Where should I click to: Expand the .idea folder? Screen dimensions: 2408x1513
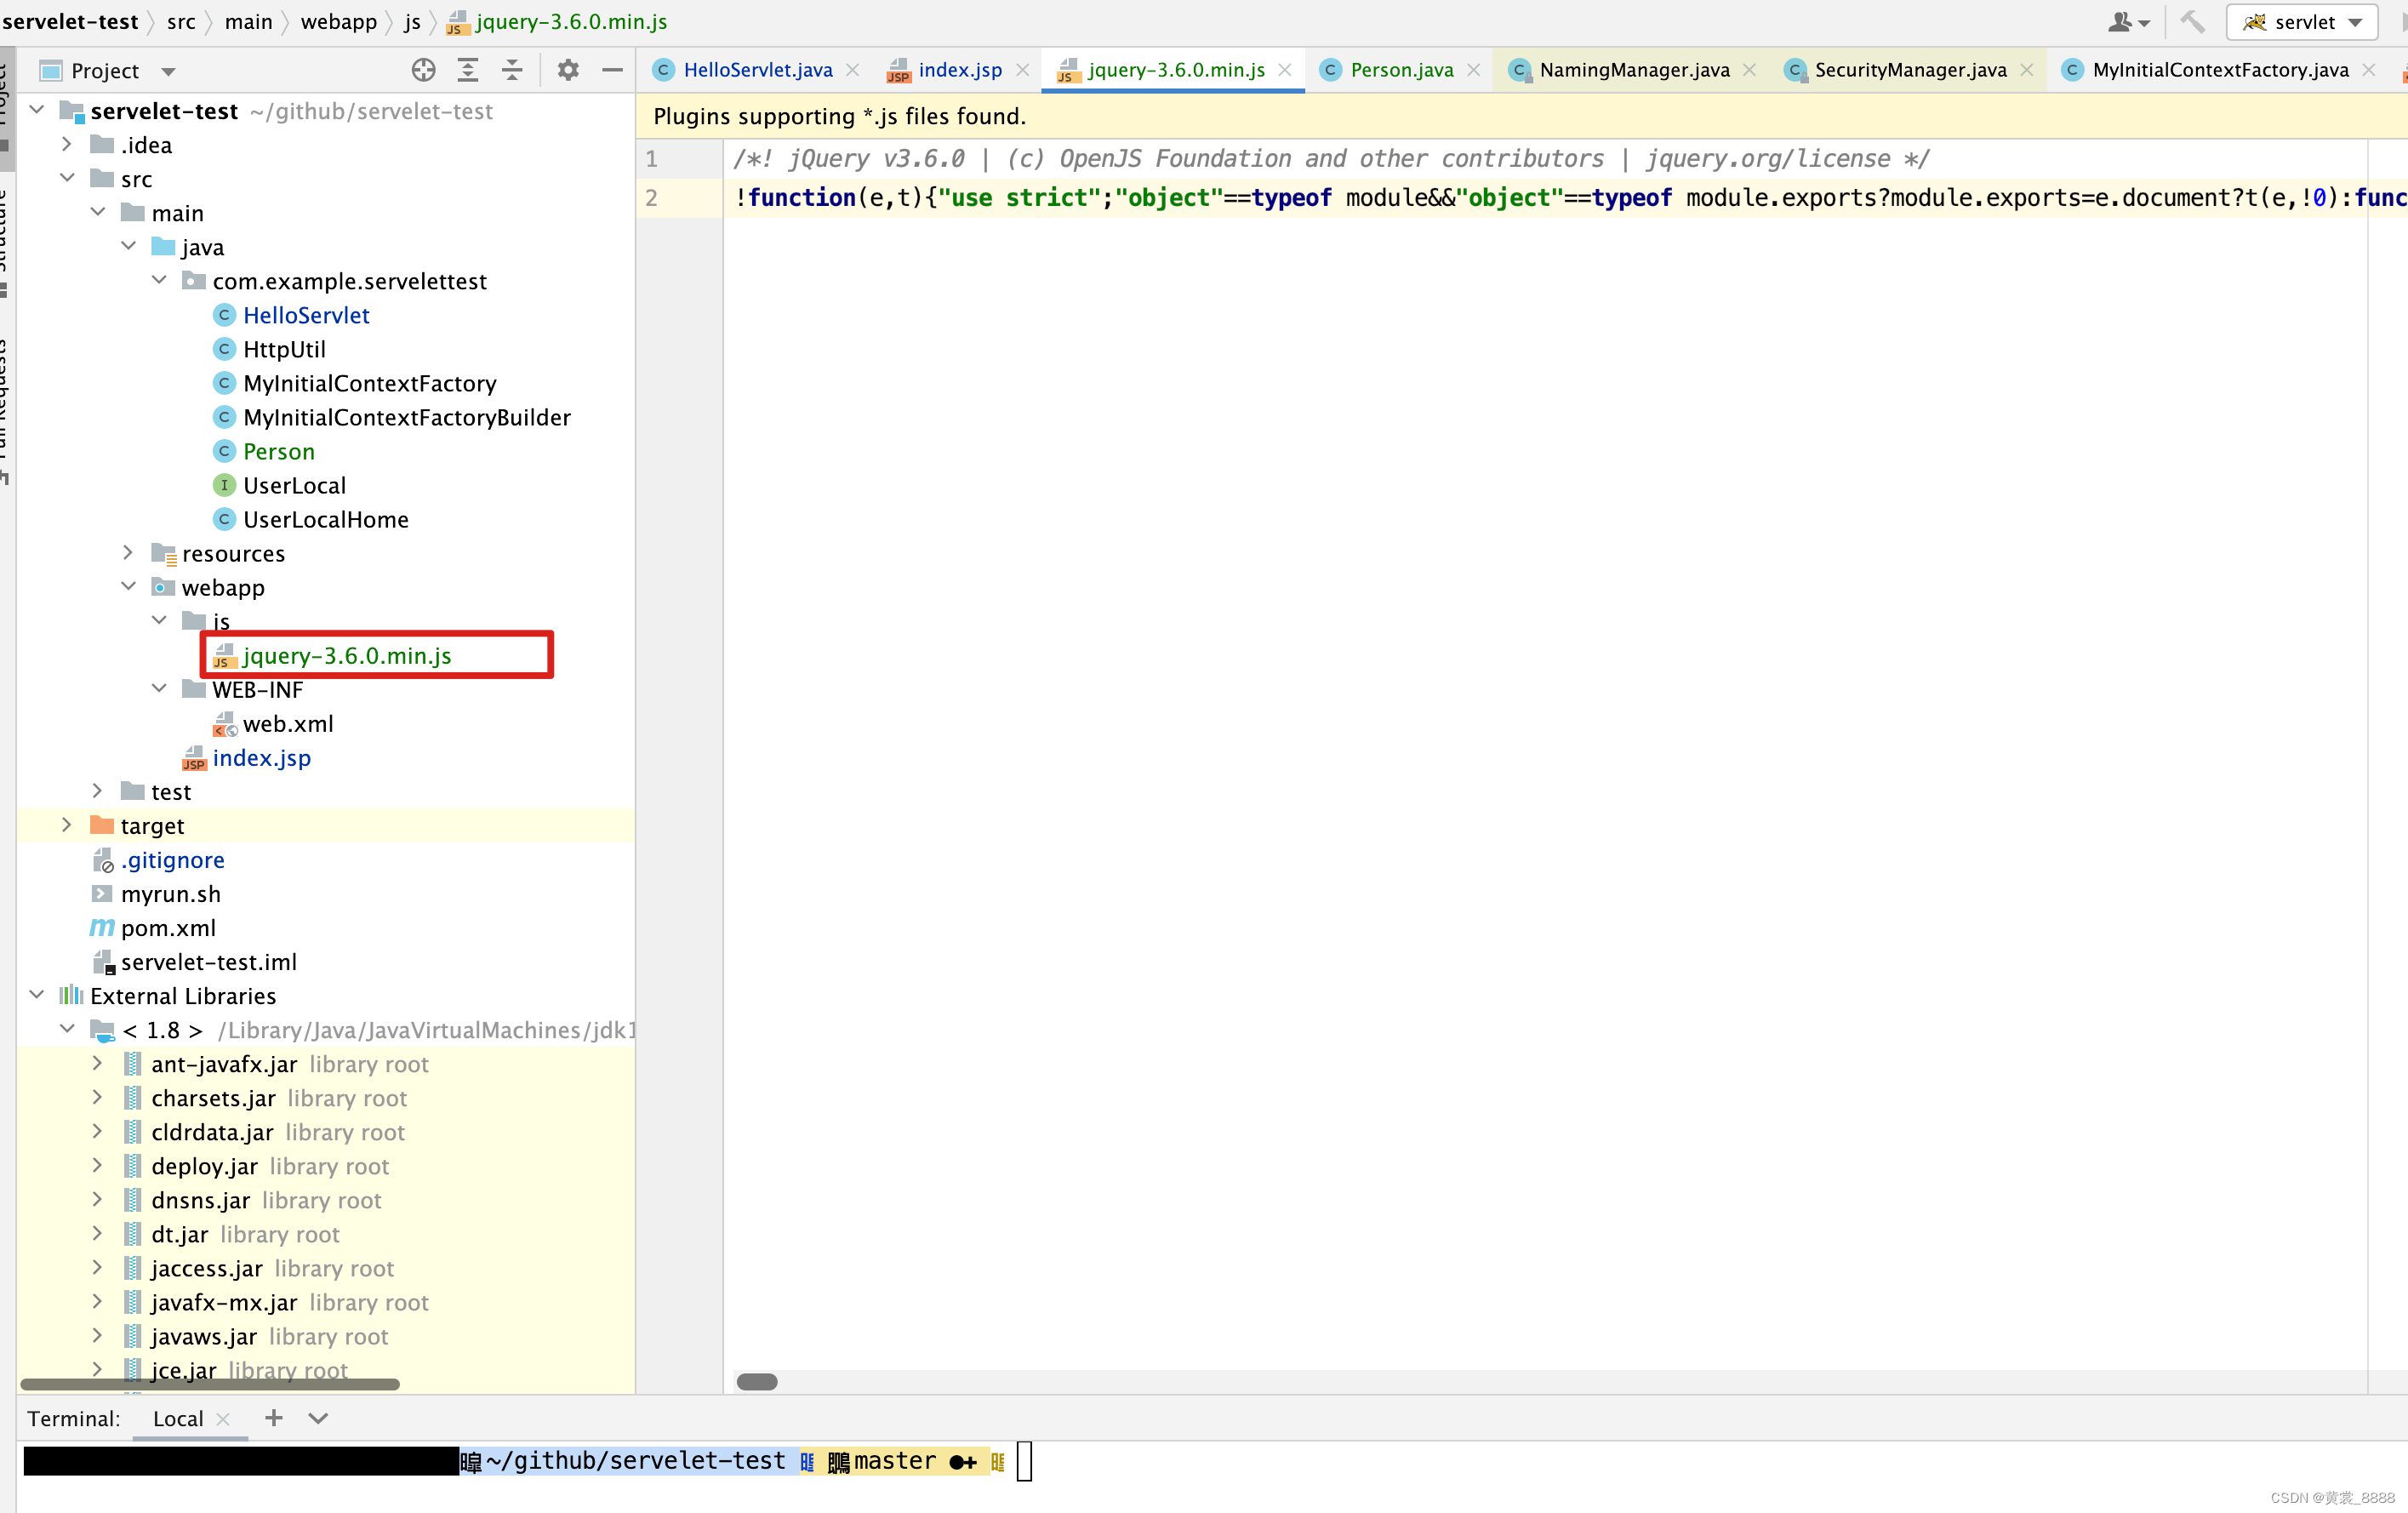[67, 144]
